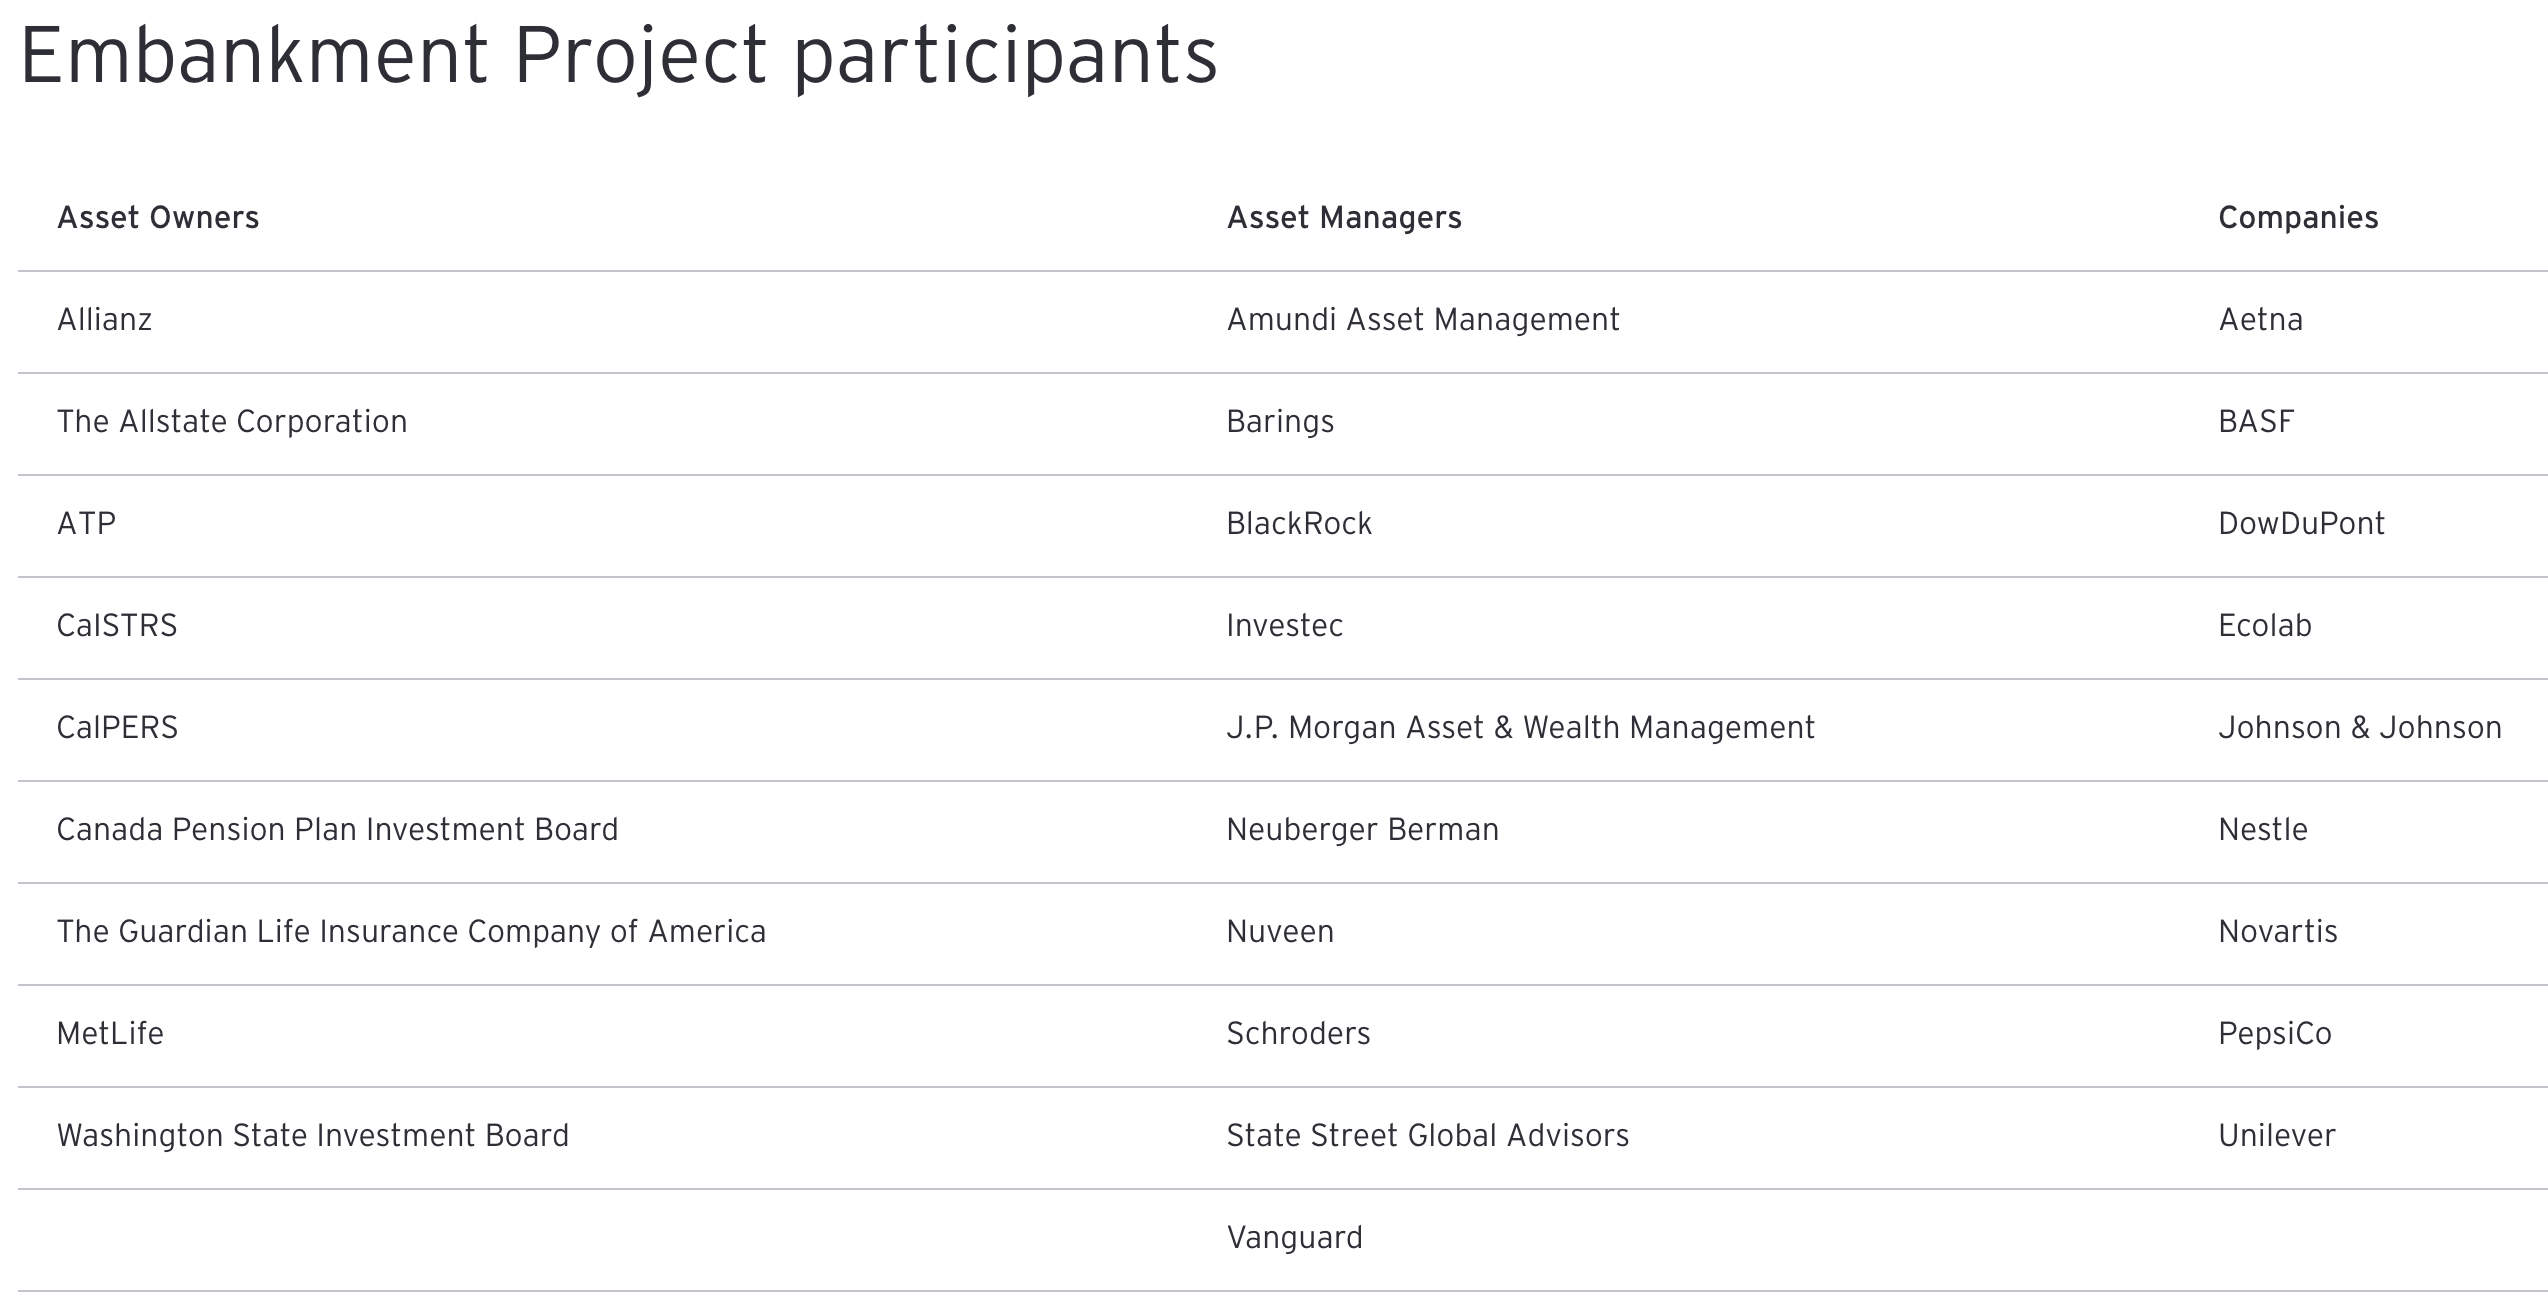The height and width of the screenshot is (1306, 2548).
Task: Click the BlackRock entry
Action: pos(1299,524)
